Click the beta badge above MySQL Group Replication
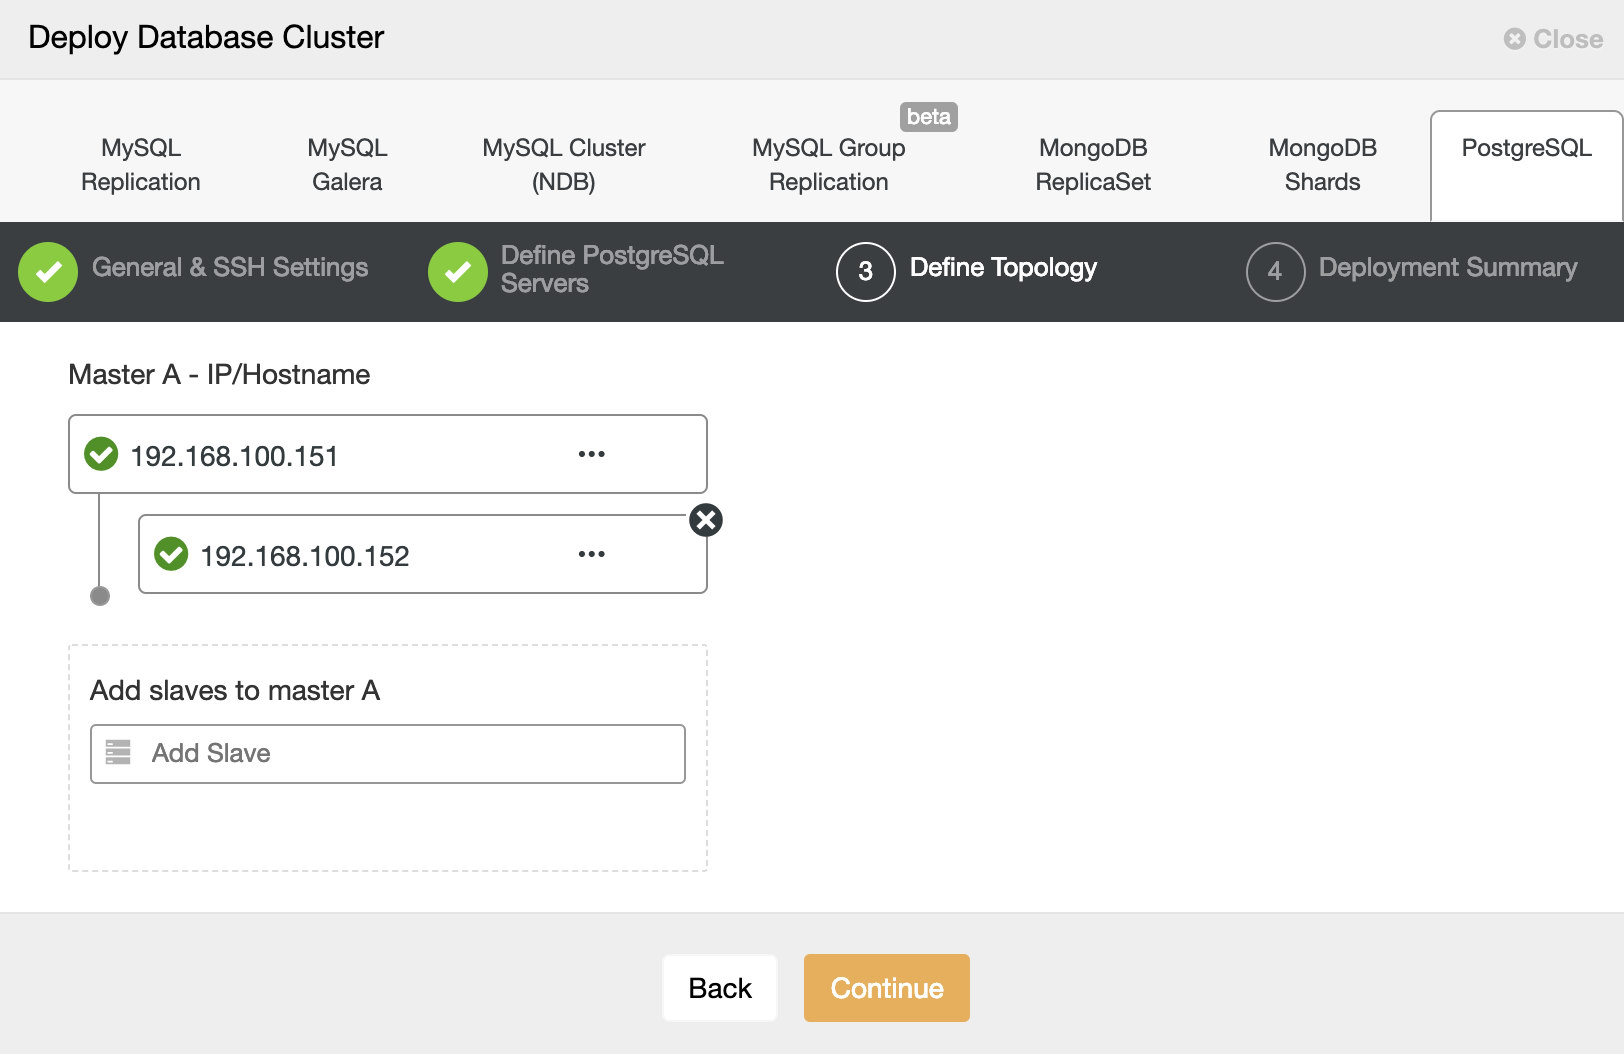This screenshot has width=1624, height=1054. click(x=929, y=117)
